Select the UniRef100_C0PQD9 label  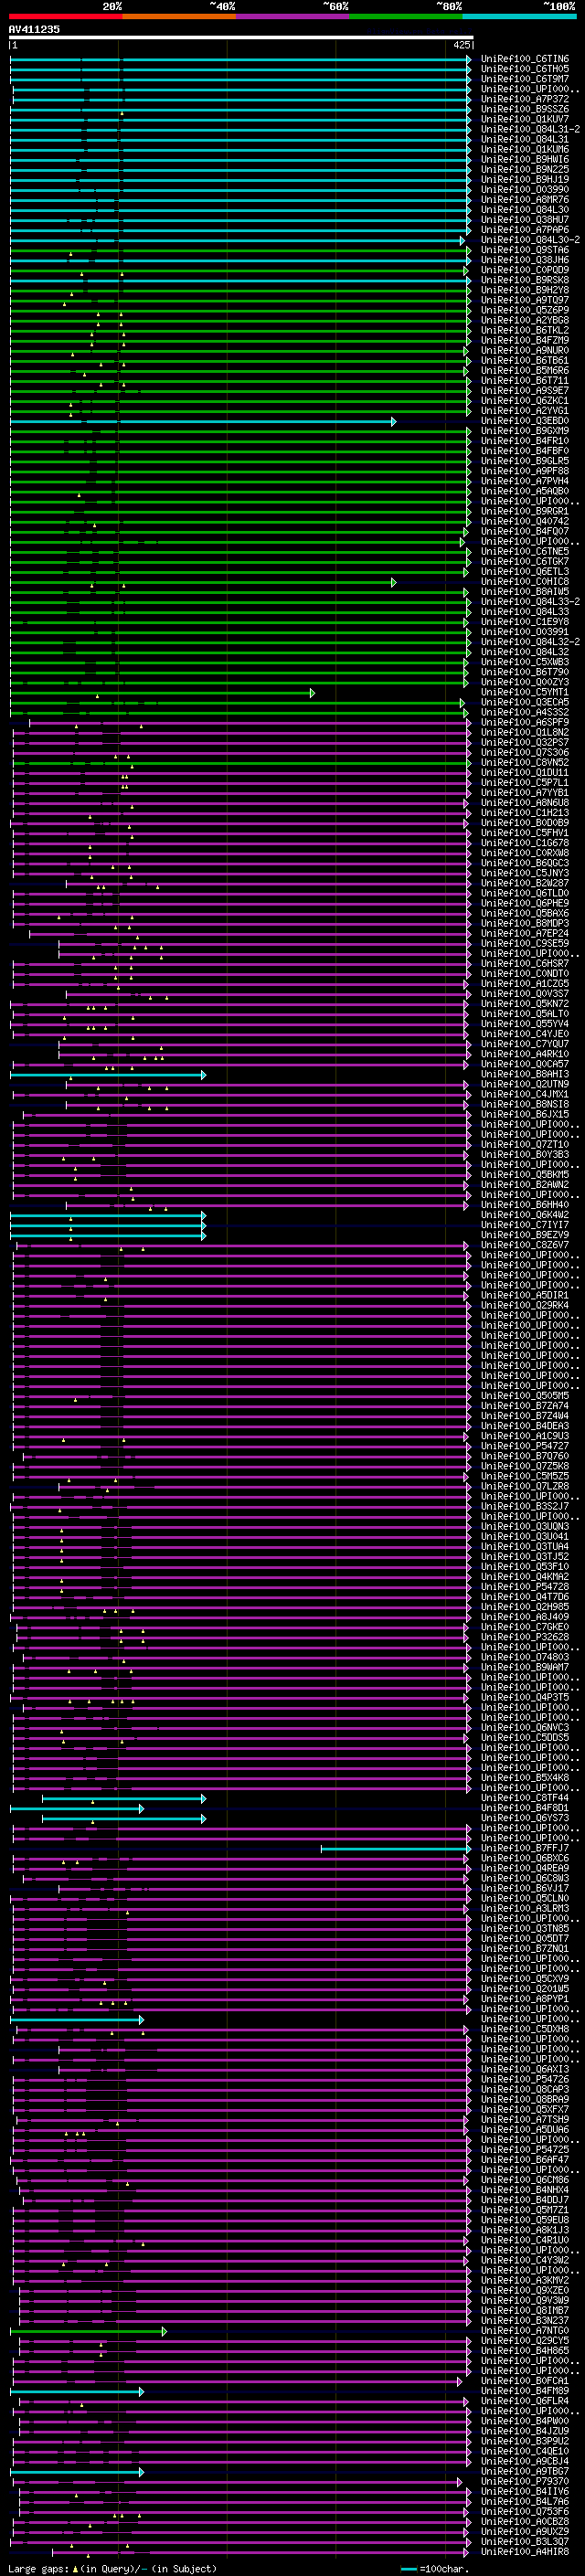coord(525,270)
